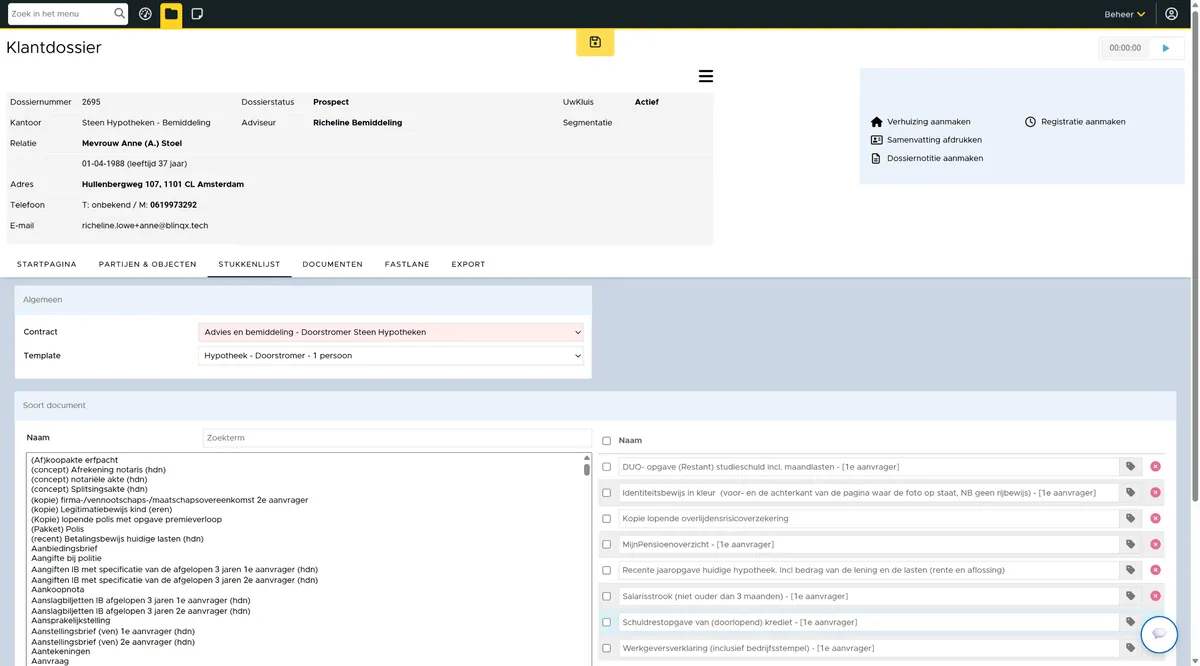Check the Identiteitsbewijs in kleur checkbox
The image size is (1200, 666).
[x=607, y=493]
